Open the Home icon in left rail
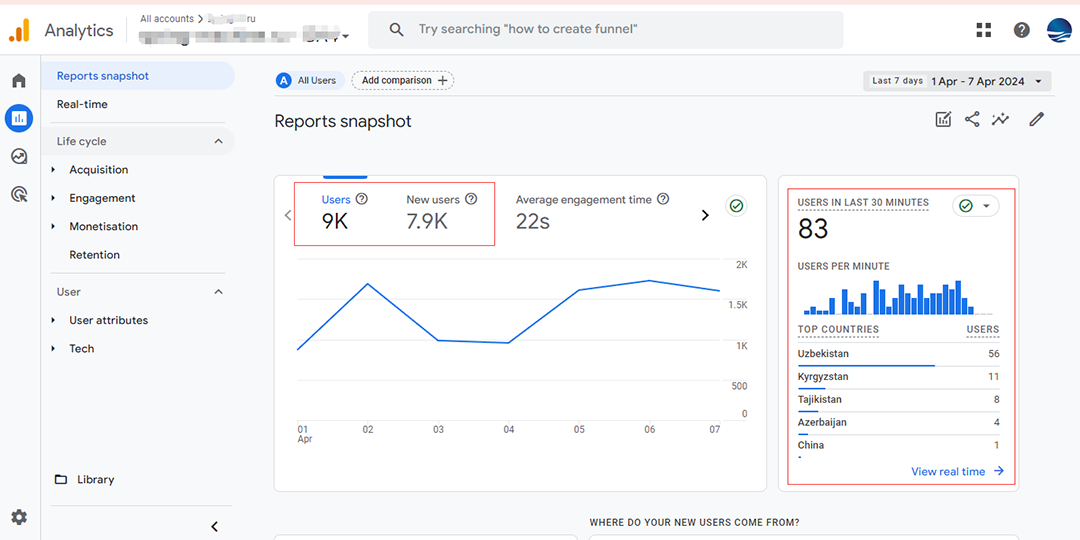This screenshot has height=540, width=1080. click(x=19, y=81)
